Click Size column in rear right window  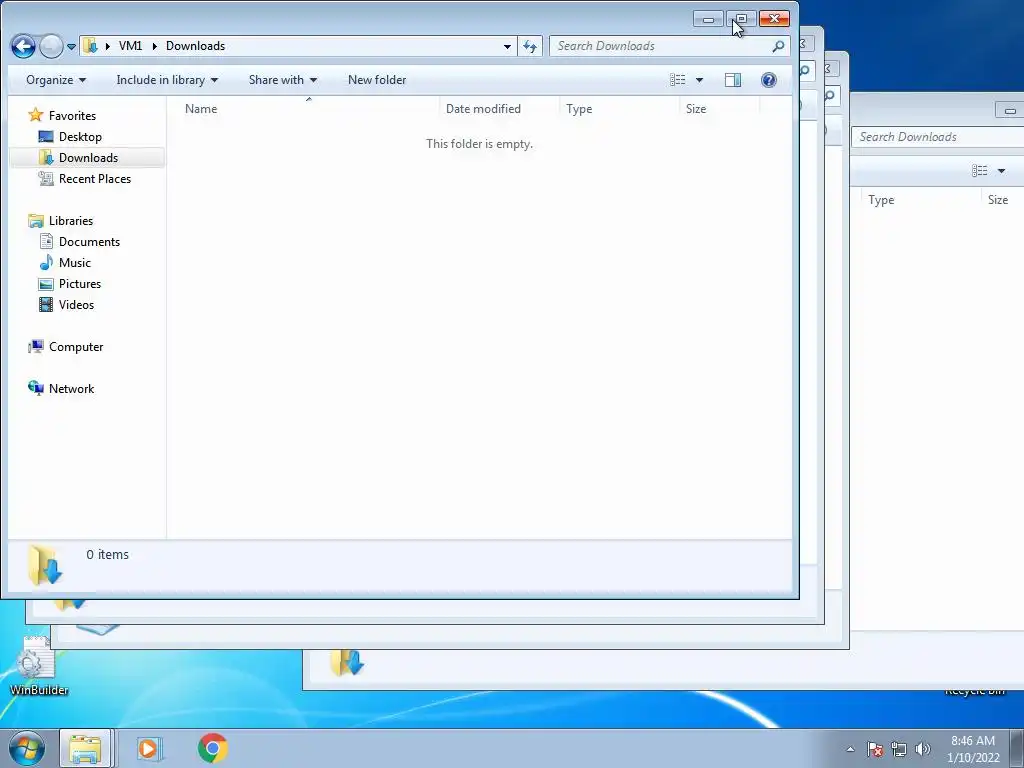click(x=997, y=200)
